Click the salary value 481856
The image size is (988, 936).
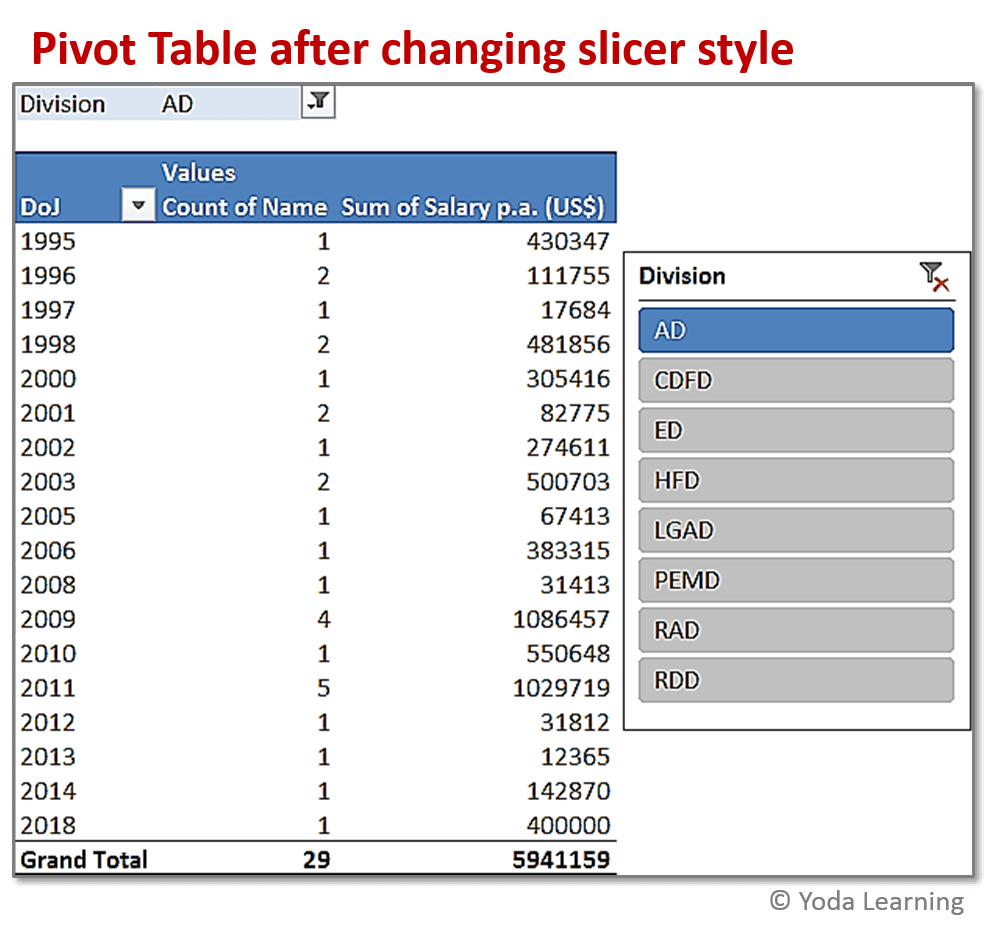click(568, 344)
